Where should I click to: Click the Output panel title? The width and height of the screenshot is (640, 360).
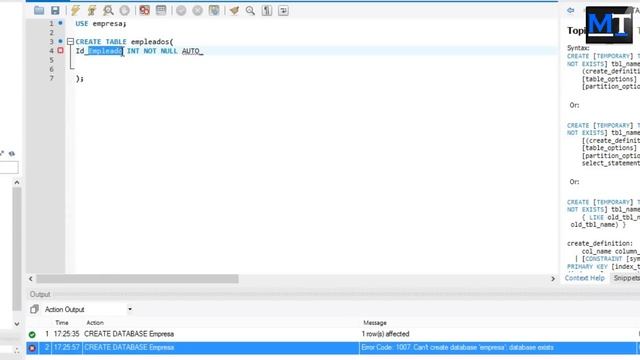(x=40, y=294)
